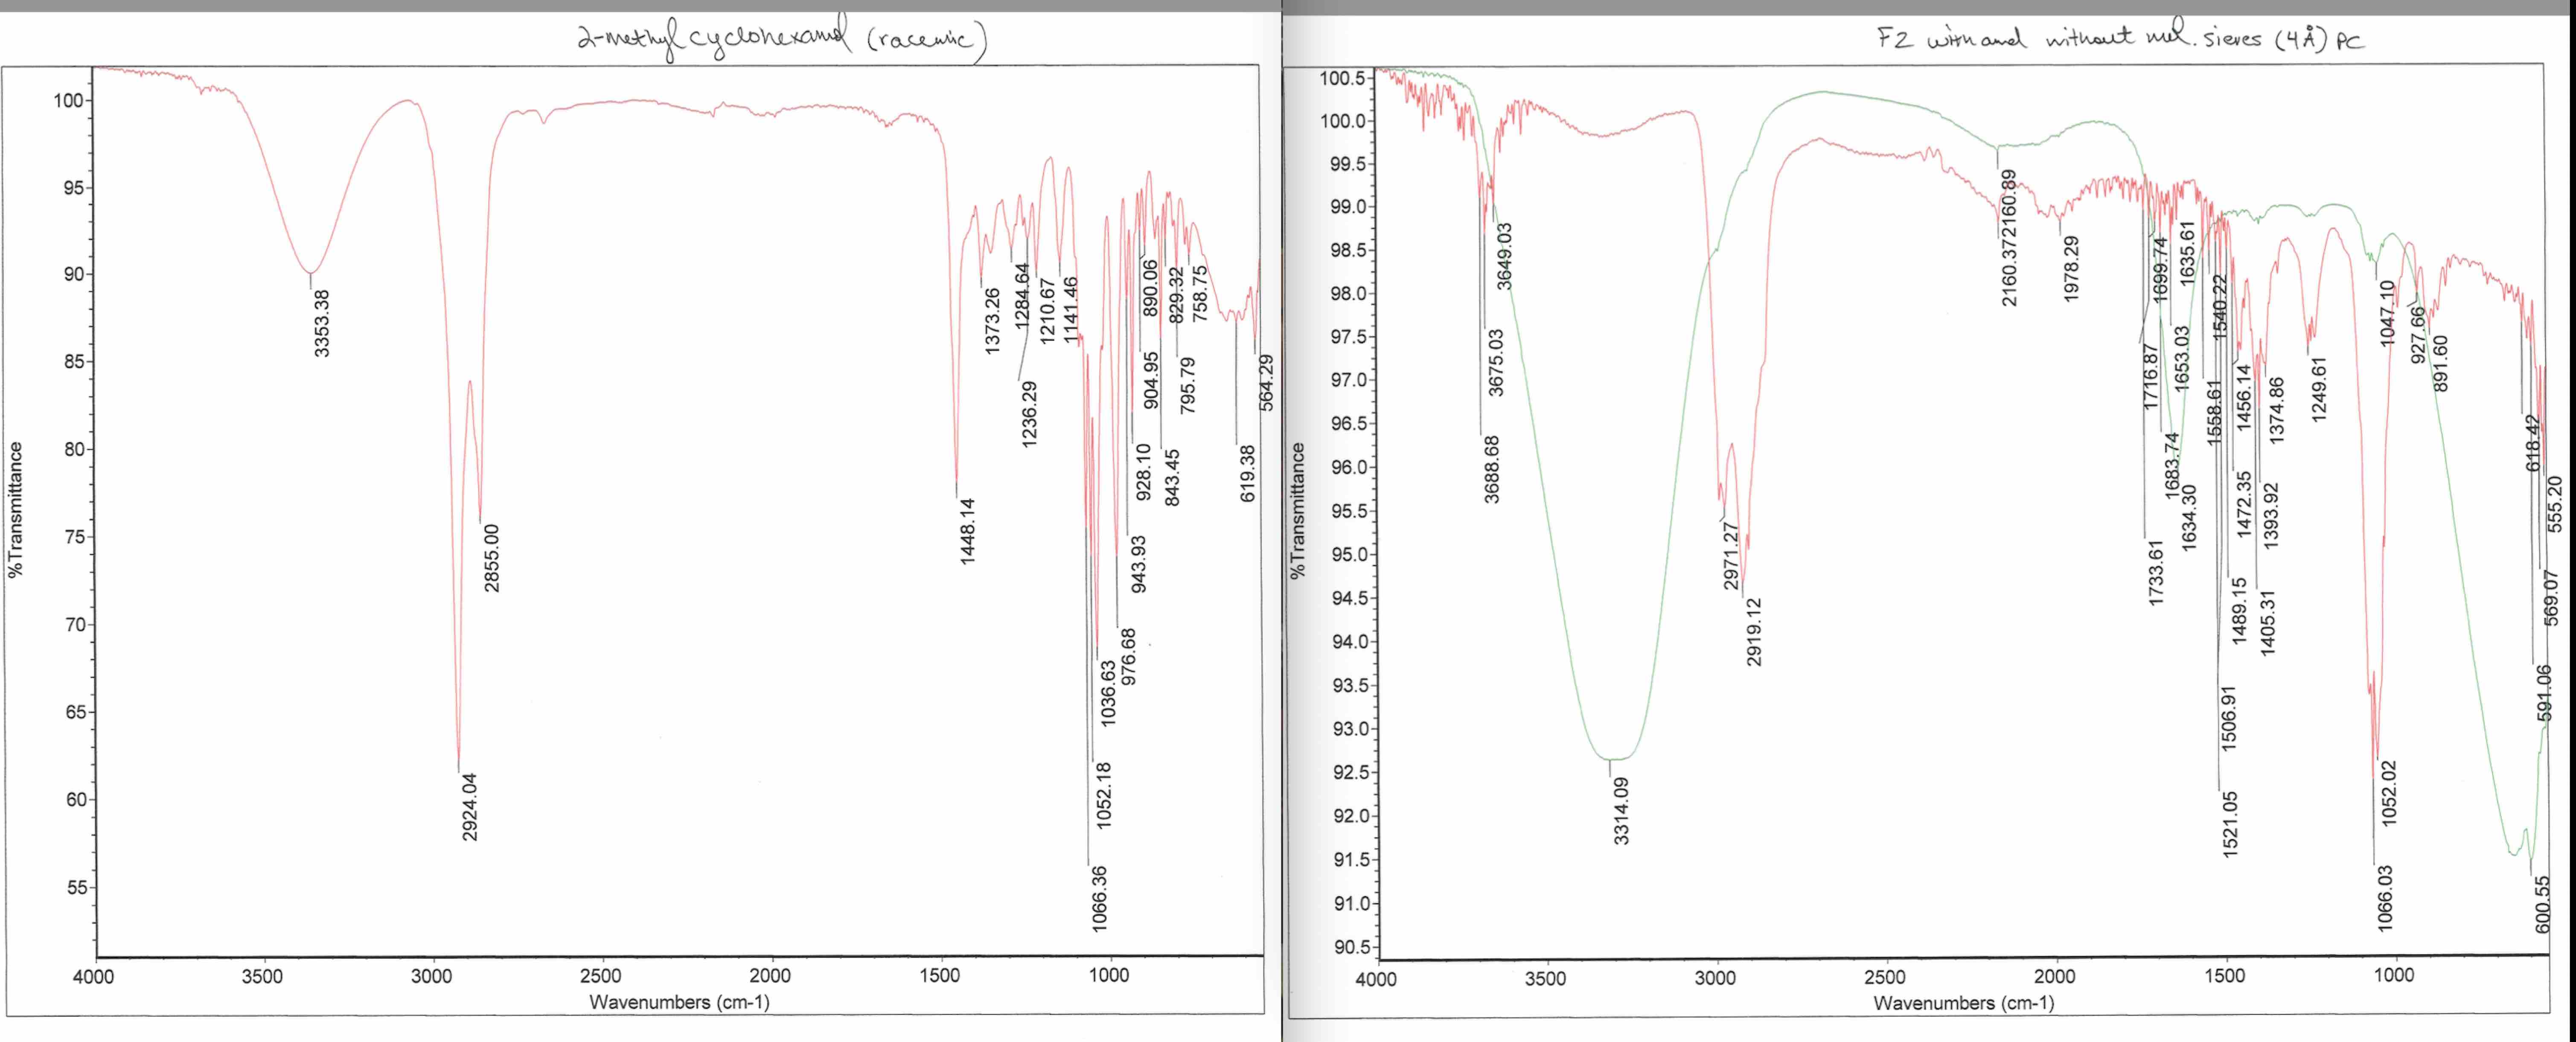Click the 2919.12 peak label
Image resolution: width=2576 pixels, height=1042 pixels.
1754,631
